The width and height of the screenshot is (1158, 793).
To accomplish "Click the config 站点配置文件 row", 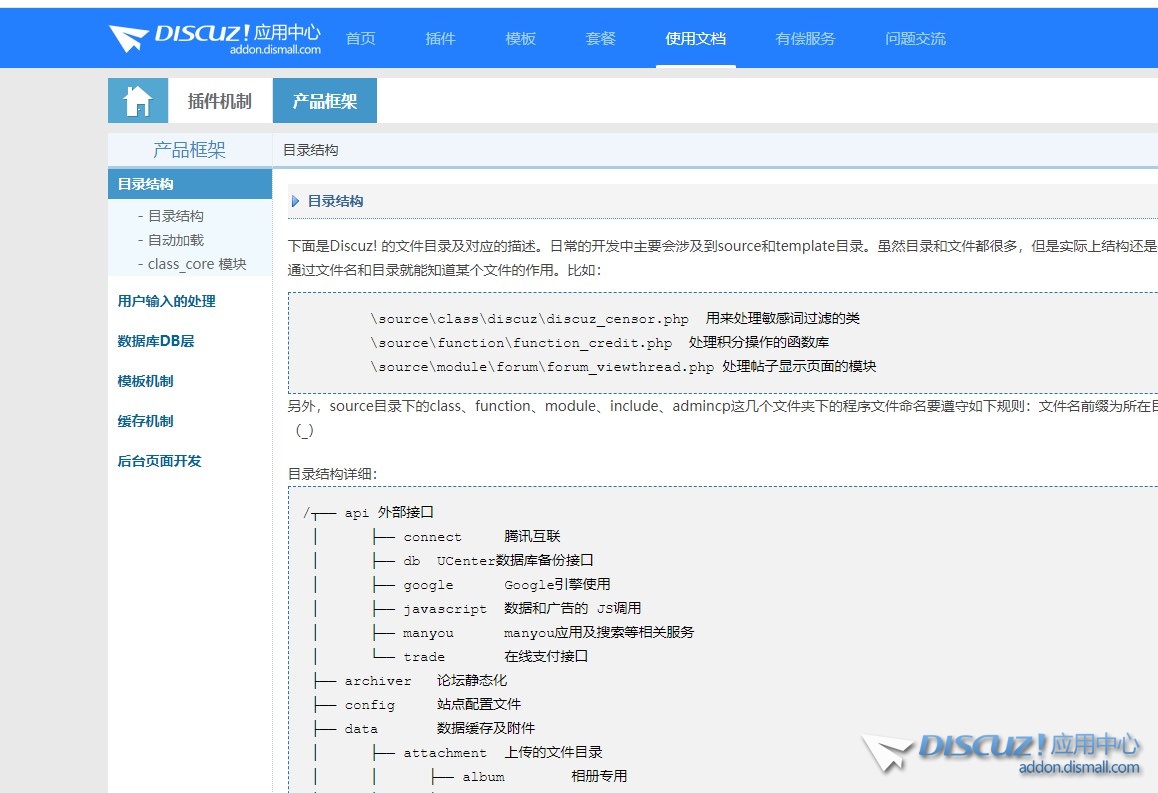I will pos(418,704).
